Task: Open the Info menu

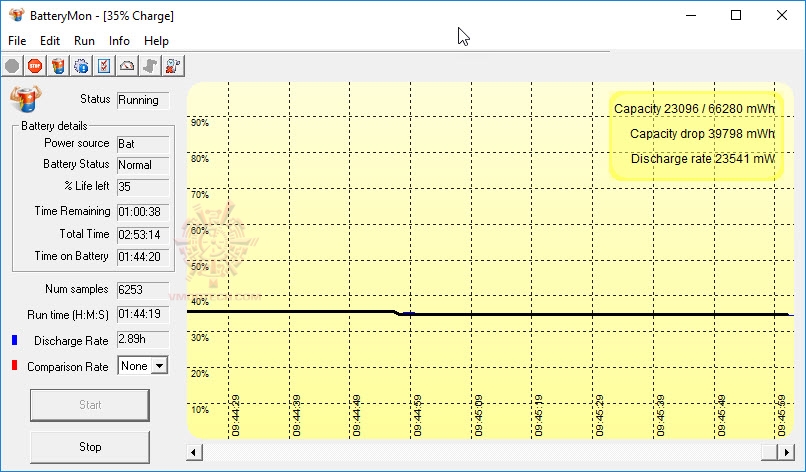Action: tap(119, 41)
